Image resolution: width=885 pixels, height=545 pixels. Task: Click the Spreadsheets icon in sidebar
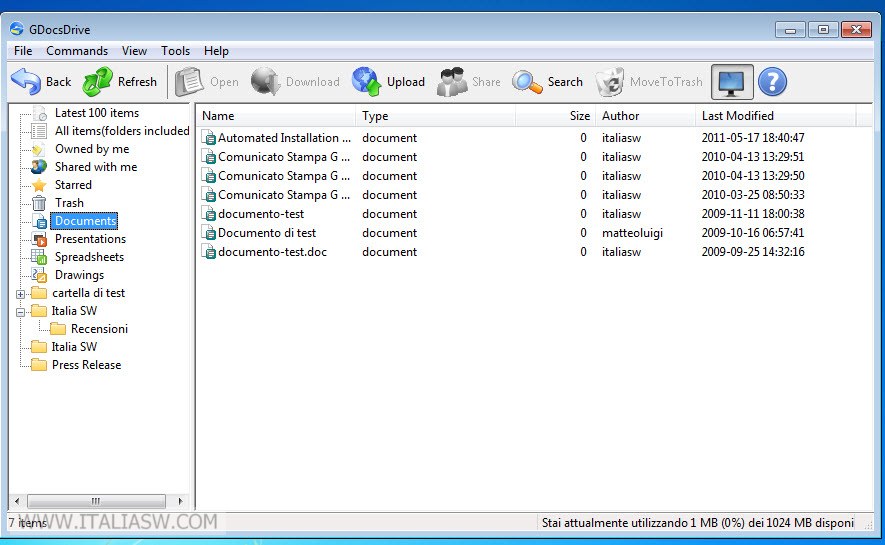pyautogui.click(x=39, y=257)
